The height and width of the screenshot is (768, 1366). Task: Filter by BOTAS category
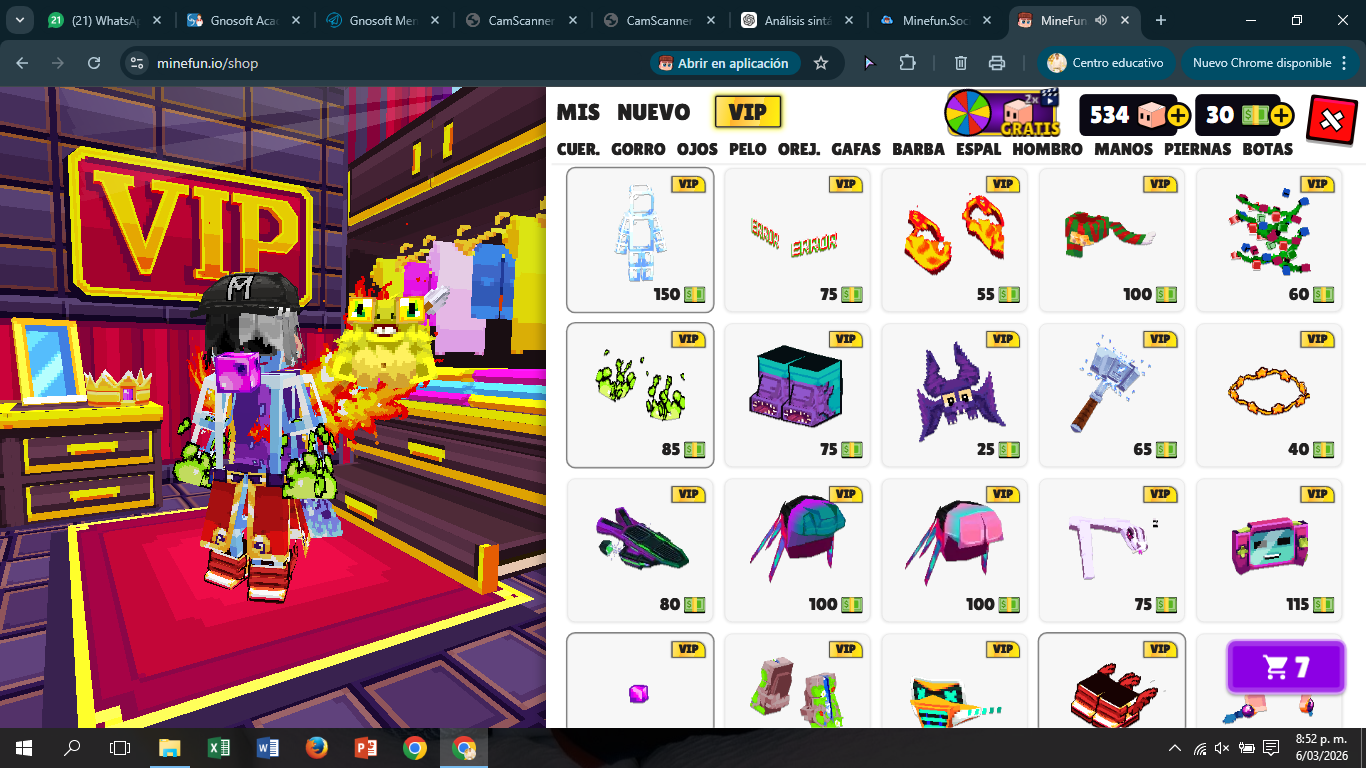1267,149
